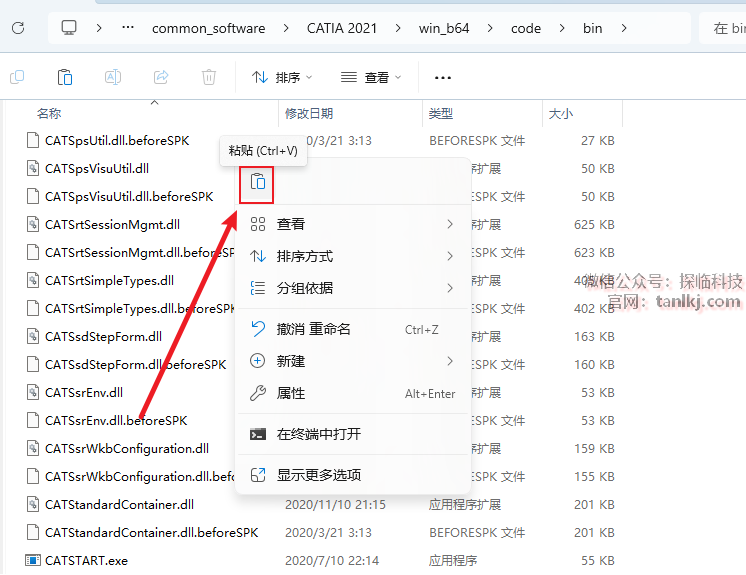Select the file CATStandardContainer.dll.beforeSPK
This screenshot has height=575, width=746.
tap(152, 533)
